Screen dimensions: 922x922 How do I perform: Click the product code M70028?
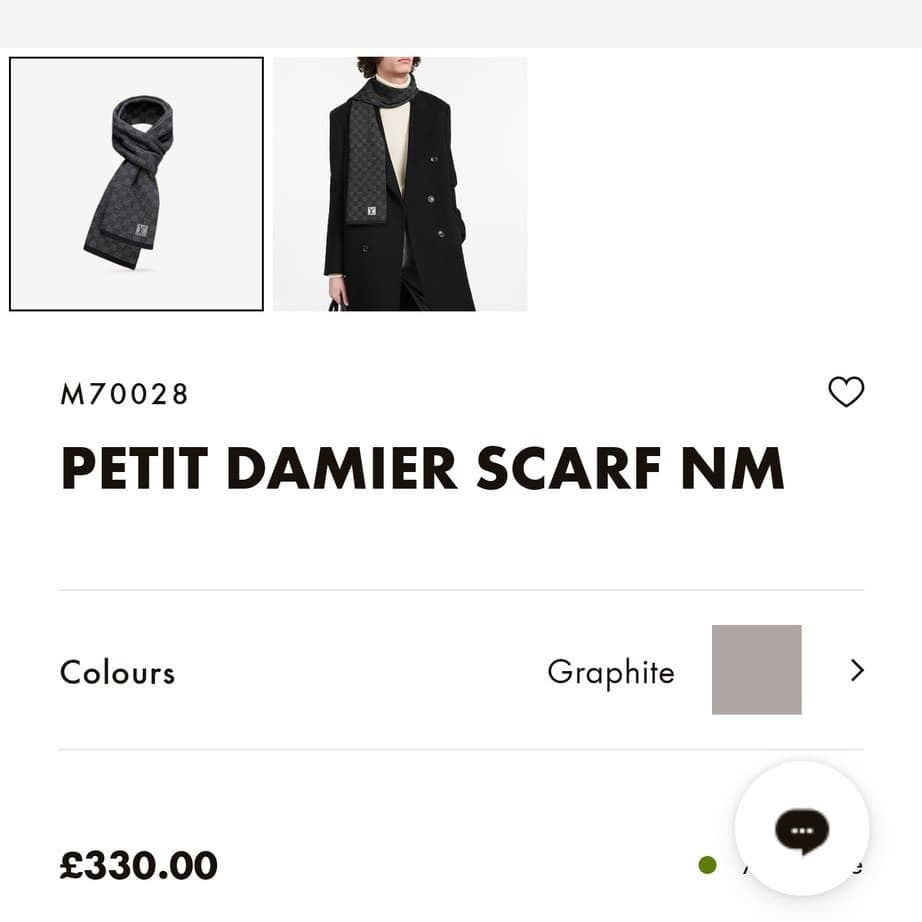125,394
